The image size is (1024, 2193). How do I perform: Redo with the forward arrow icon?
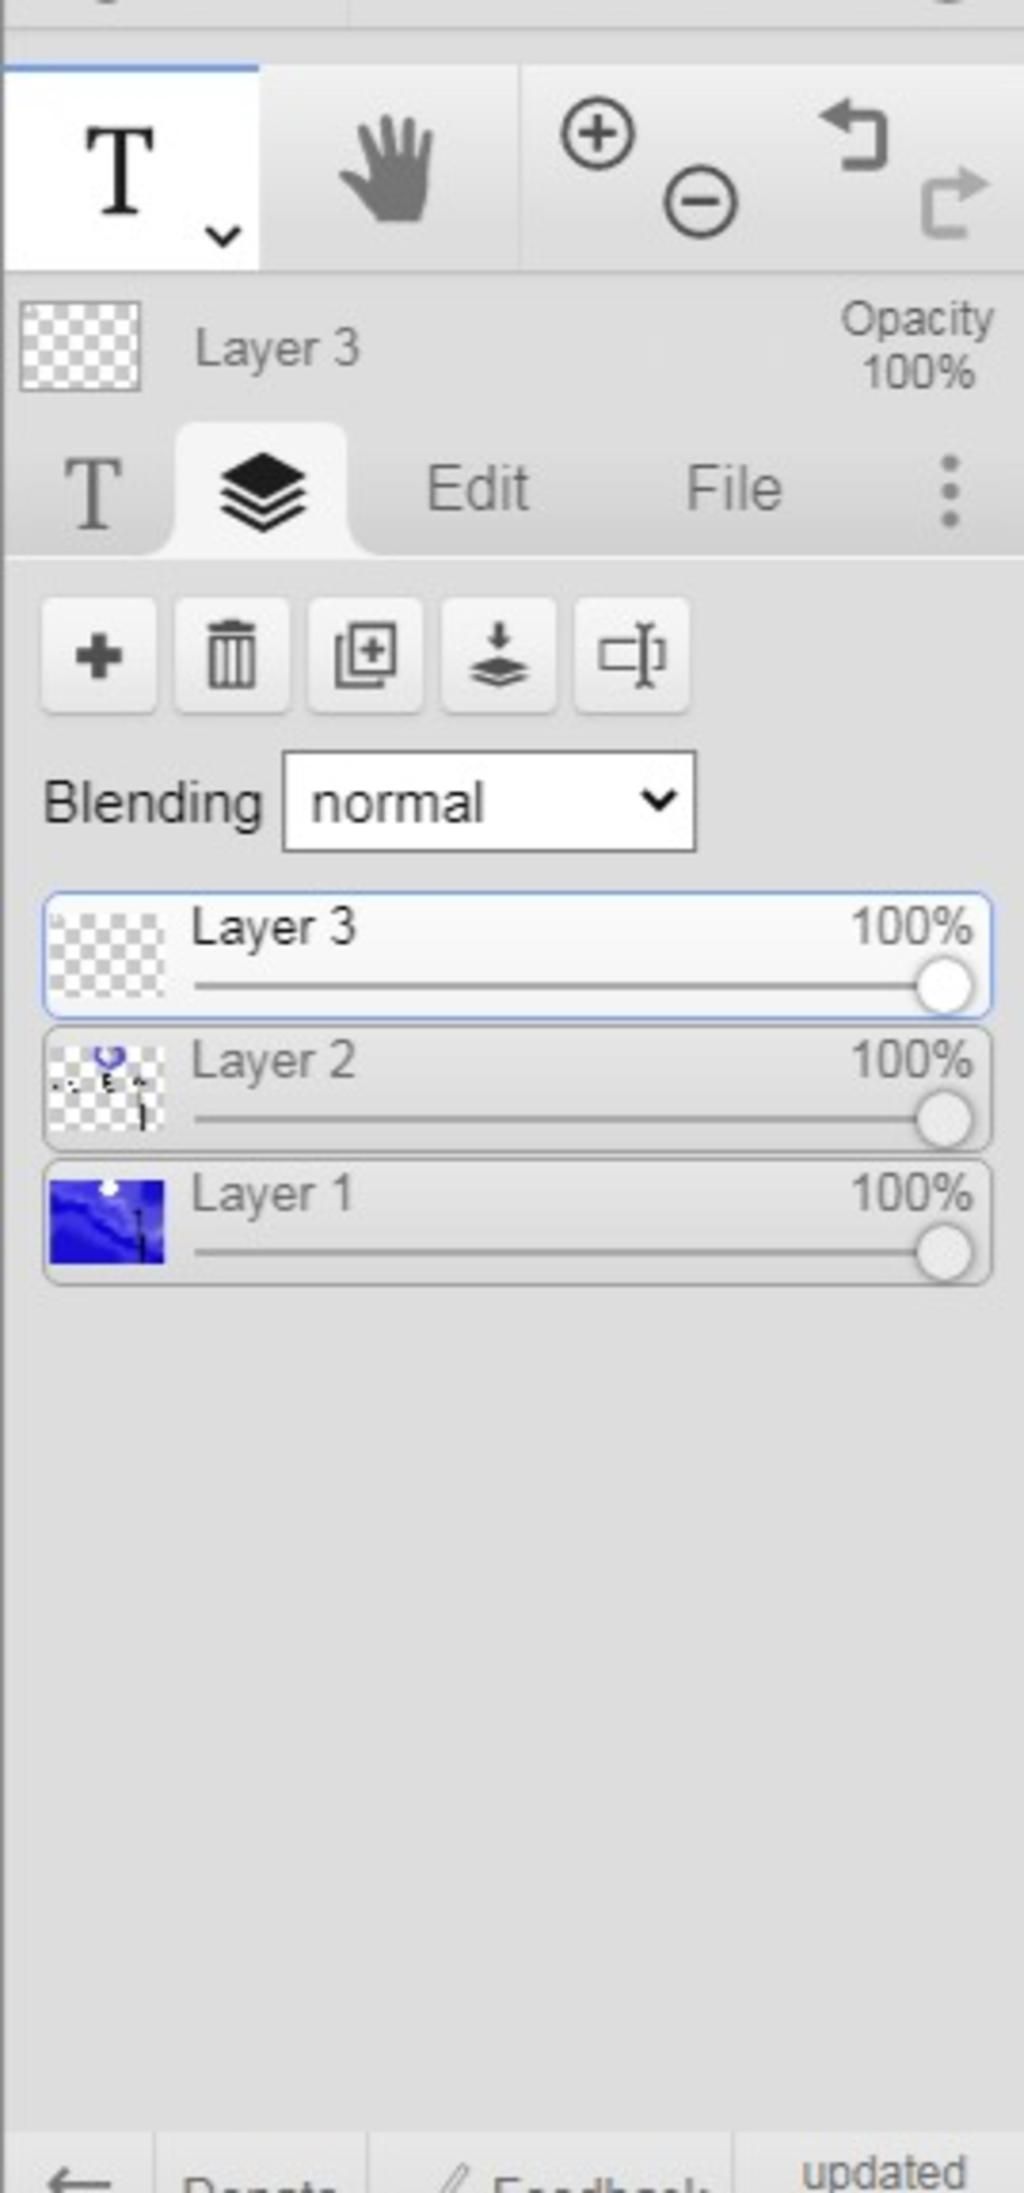[954, 203]
